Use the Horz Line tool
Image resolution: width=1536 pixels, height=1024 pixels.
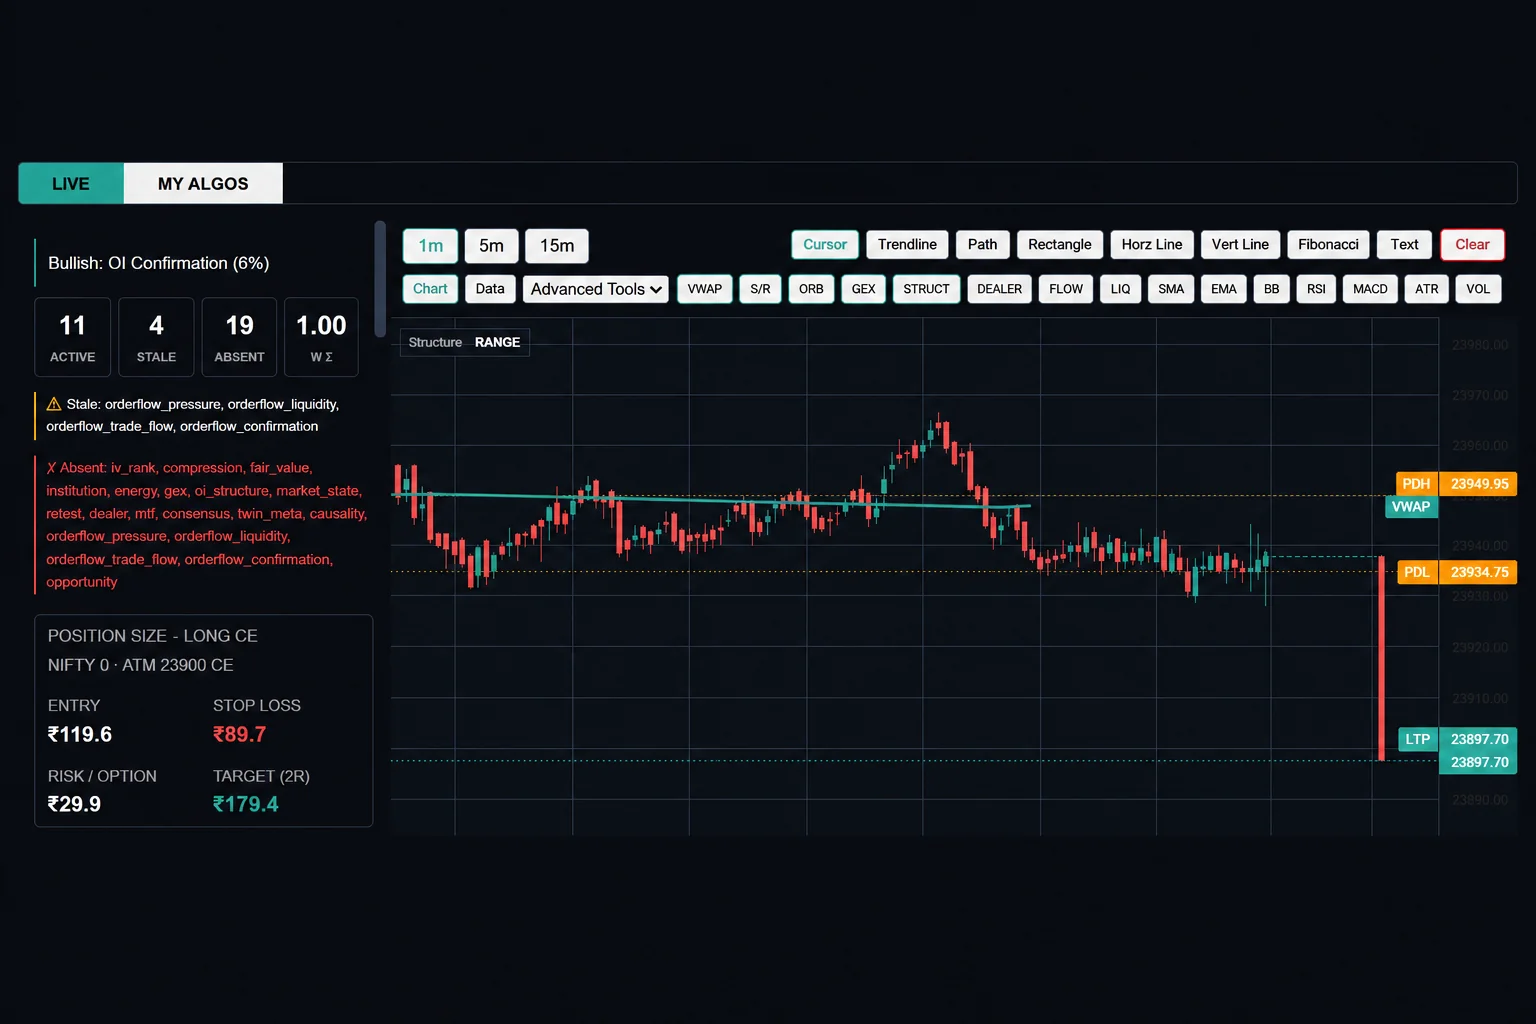1152,245
